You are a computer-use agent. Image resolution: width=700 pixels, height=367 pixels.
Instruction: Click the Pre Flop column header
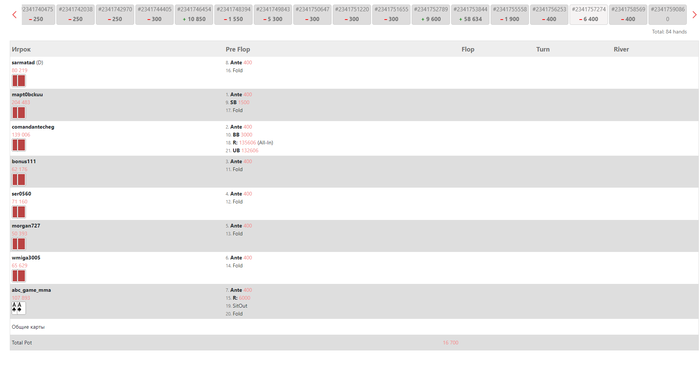(238, 50)
